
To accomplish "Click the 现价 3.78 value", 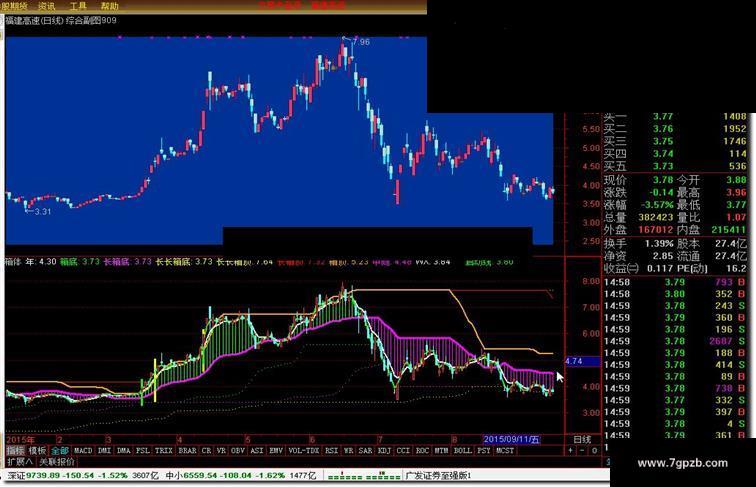I will point(663,180).
